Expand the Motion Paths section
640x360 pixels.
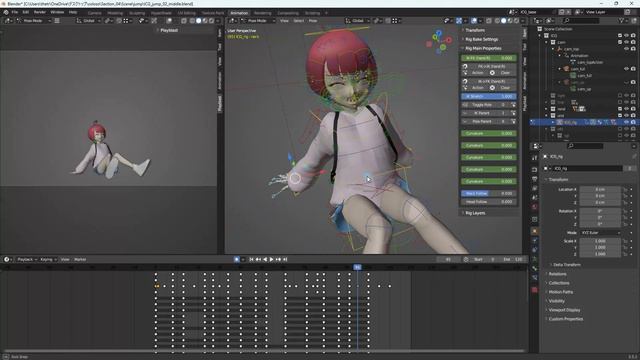(560, 292)
